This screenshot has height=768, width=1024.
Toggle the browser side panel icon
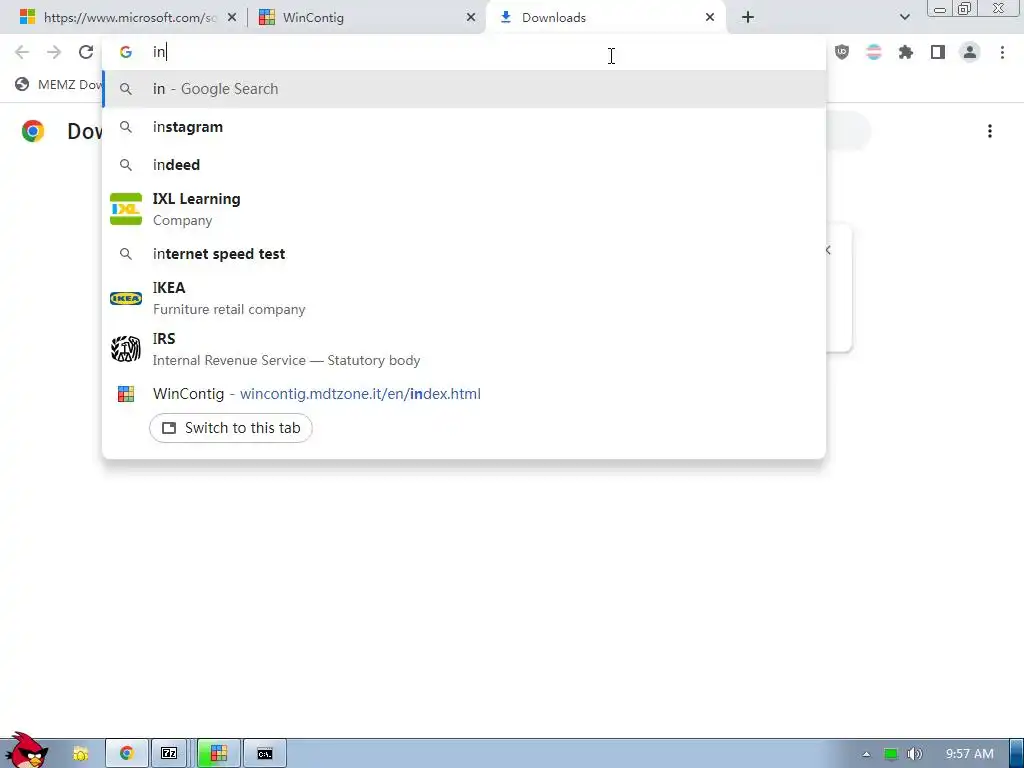(x=938, y=52)
